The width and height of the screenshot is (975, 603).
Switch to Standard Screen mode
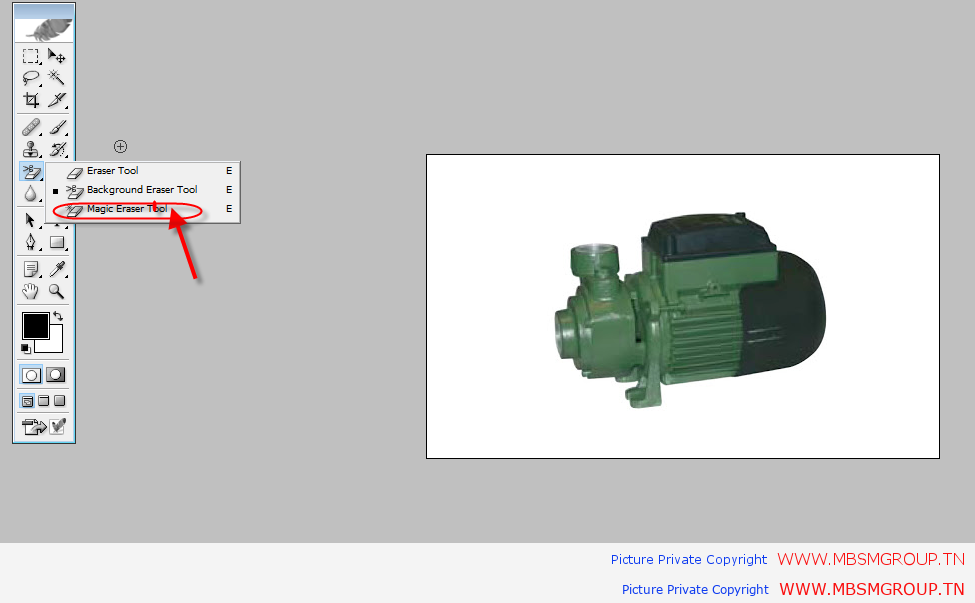[x=27, y=401]
